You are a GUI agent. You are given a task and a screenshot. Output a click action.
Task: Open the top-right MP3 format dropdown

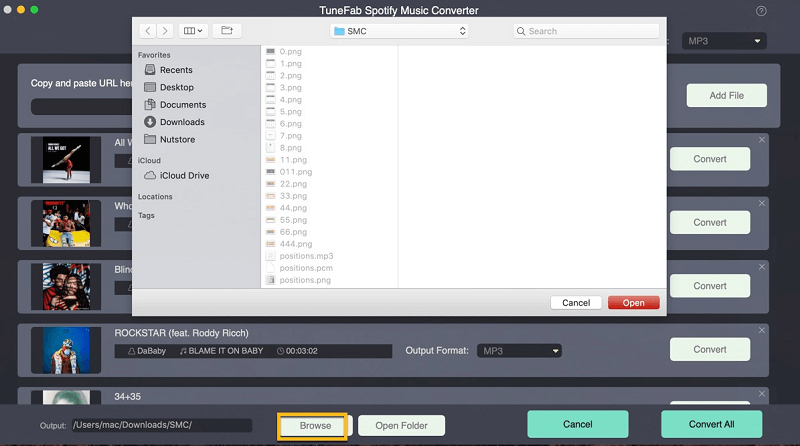click(x=725, y=41)
